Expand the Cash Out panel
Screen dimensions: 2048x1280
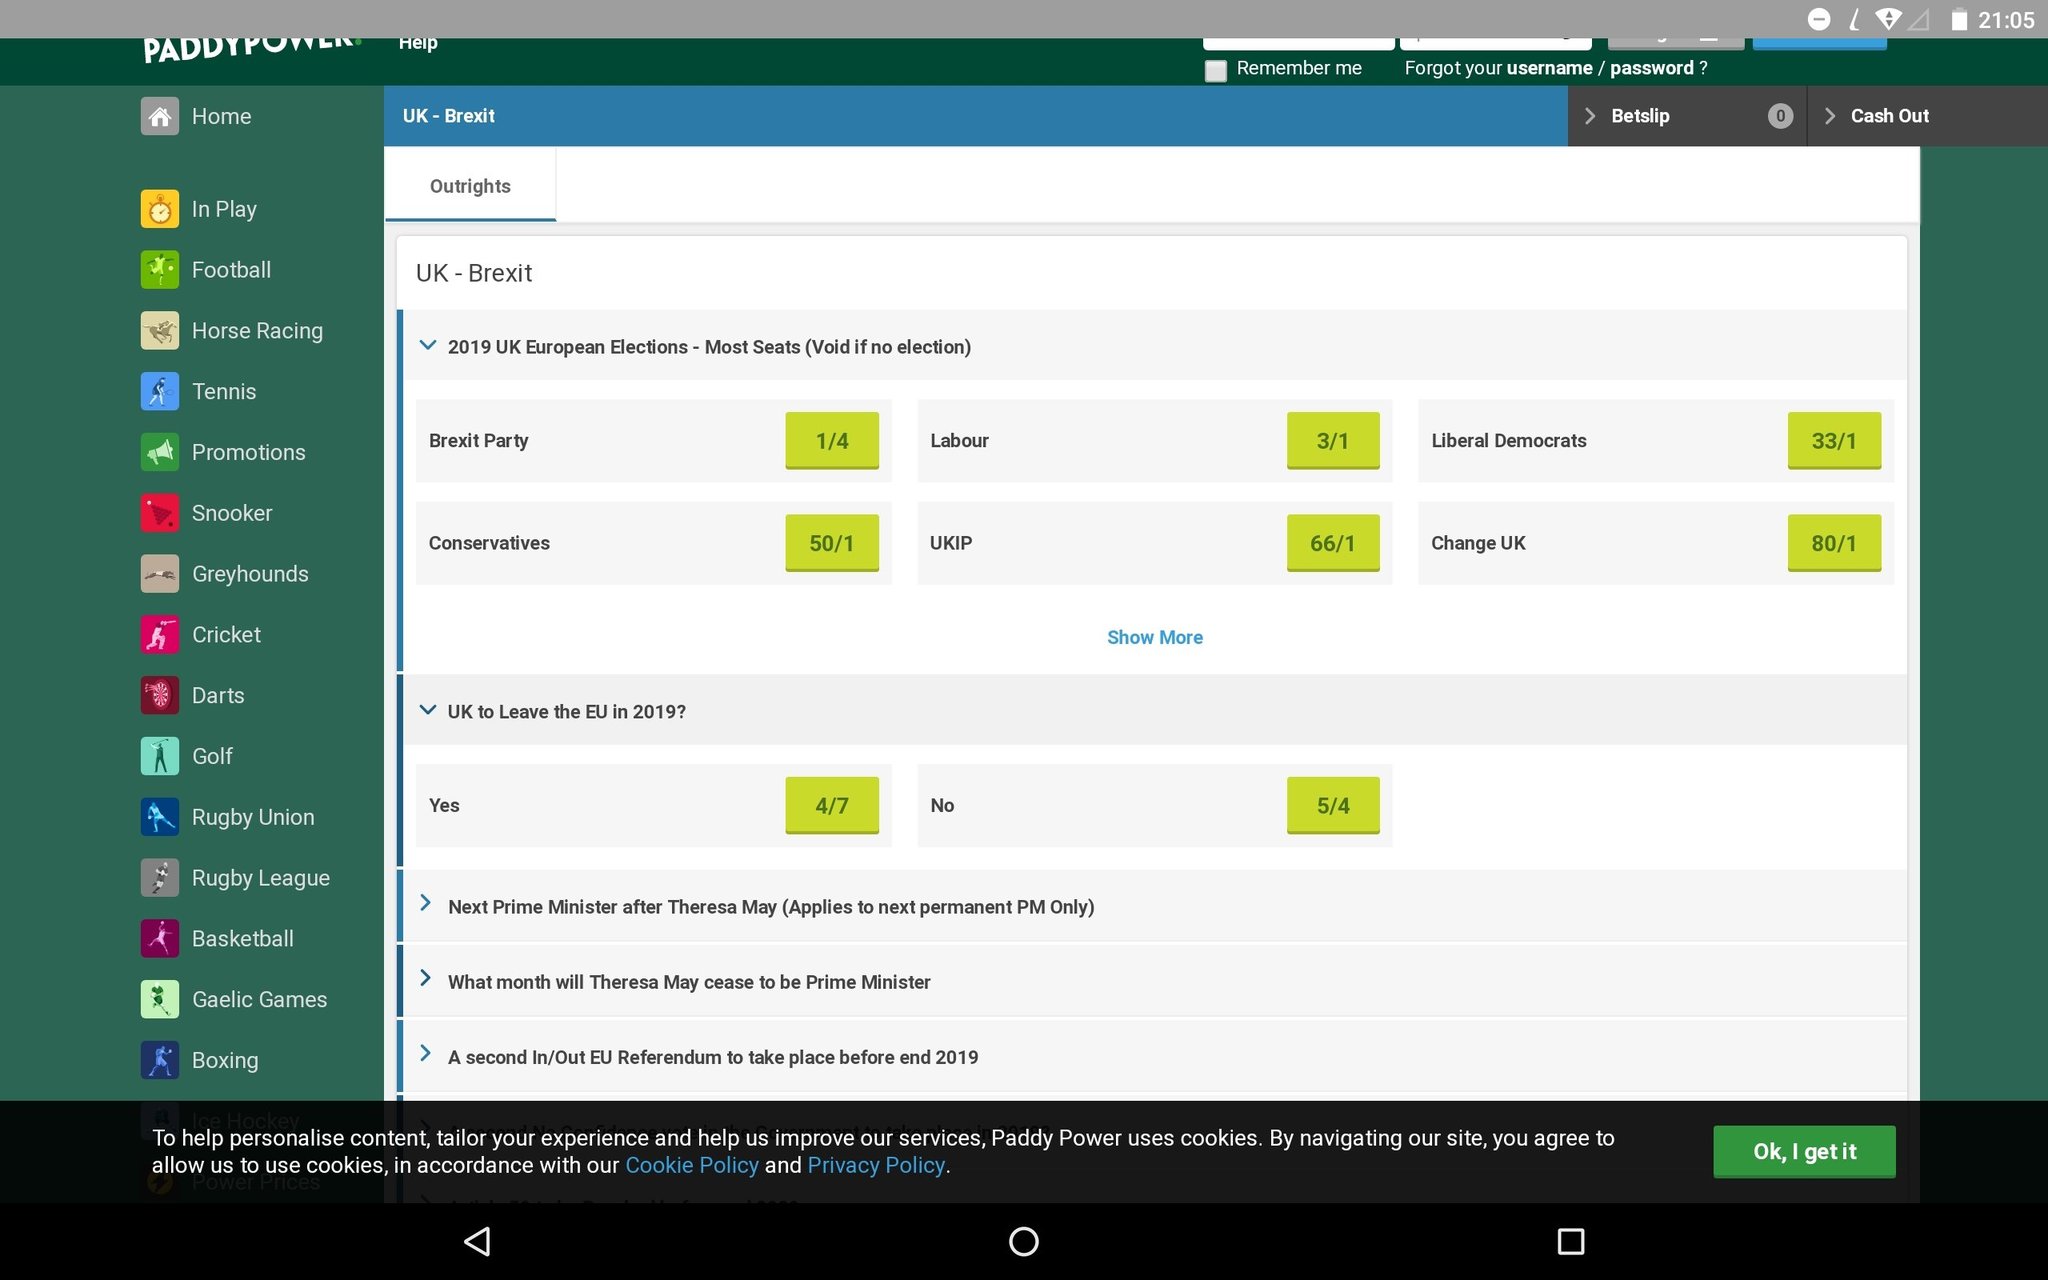point(1927,116)
